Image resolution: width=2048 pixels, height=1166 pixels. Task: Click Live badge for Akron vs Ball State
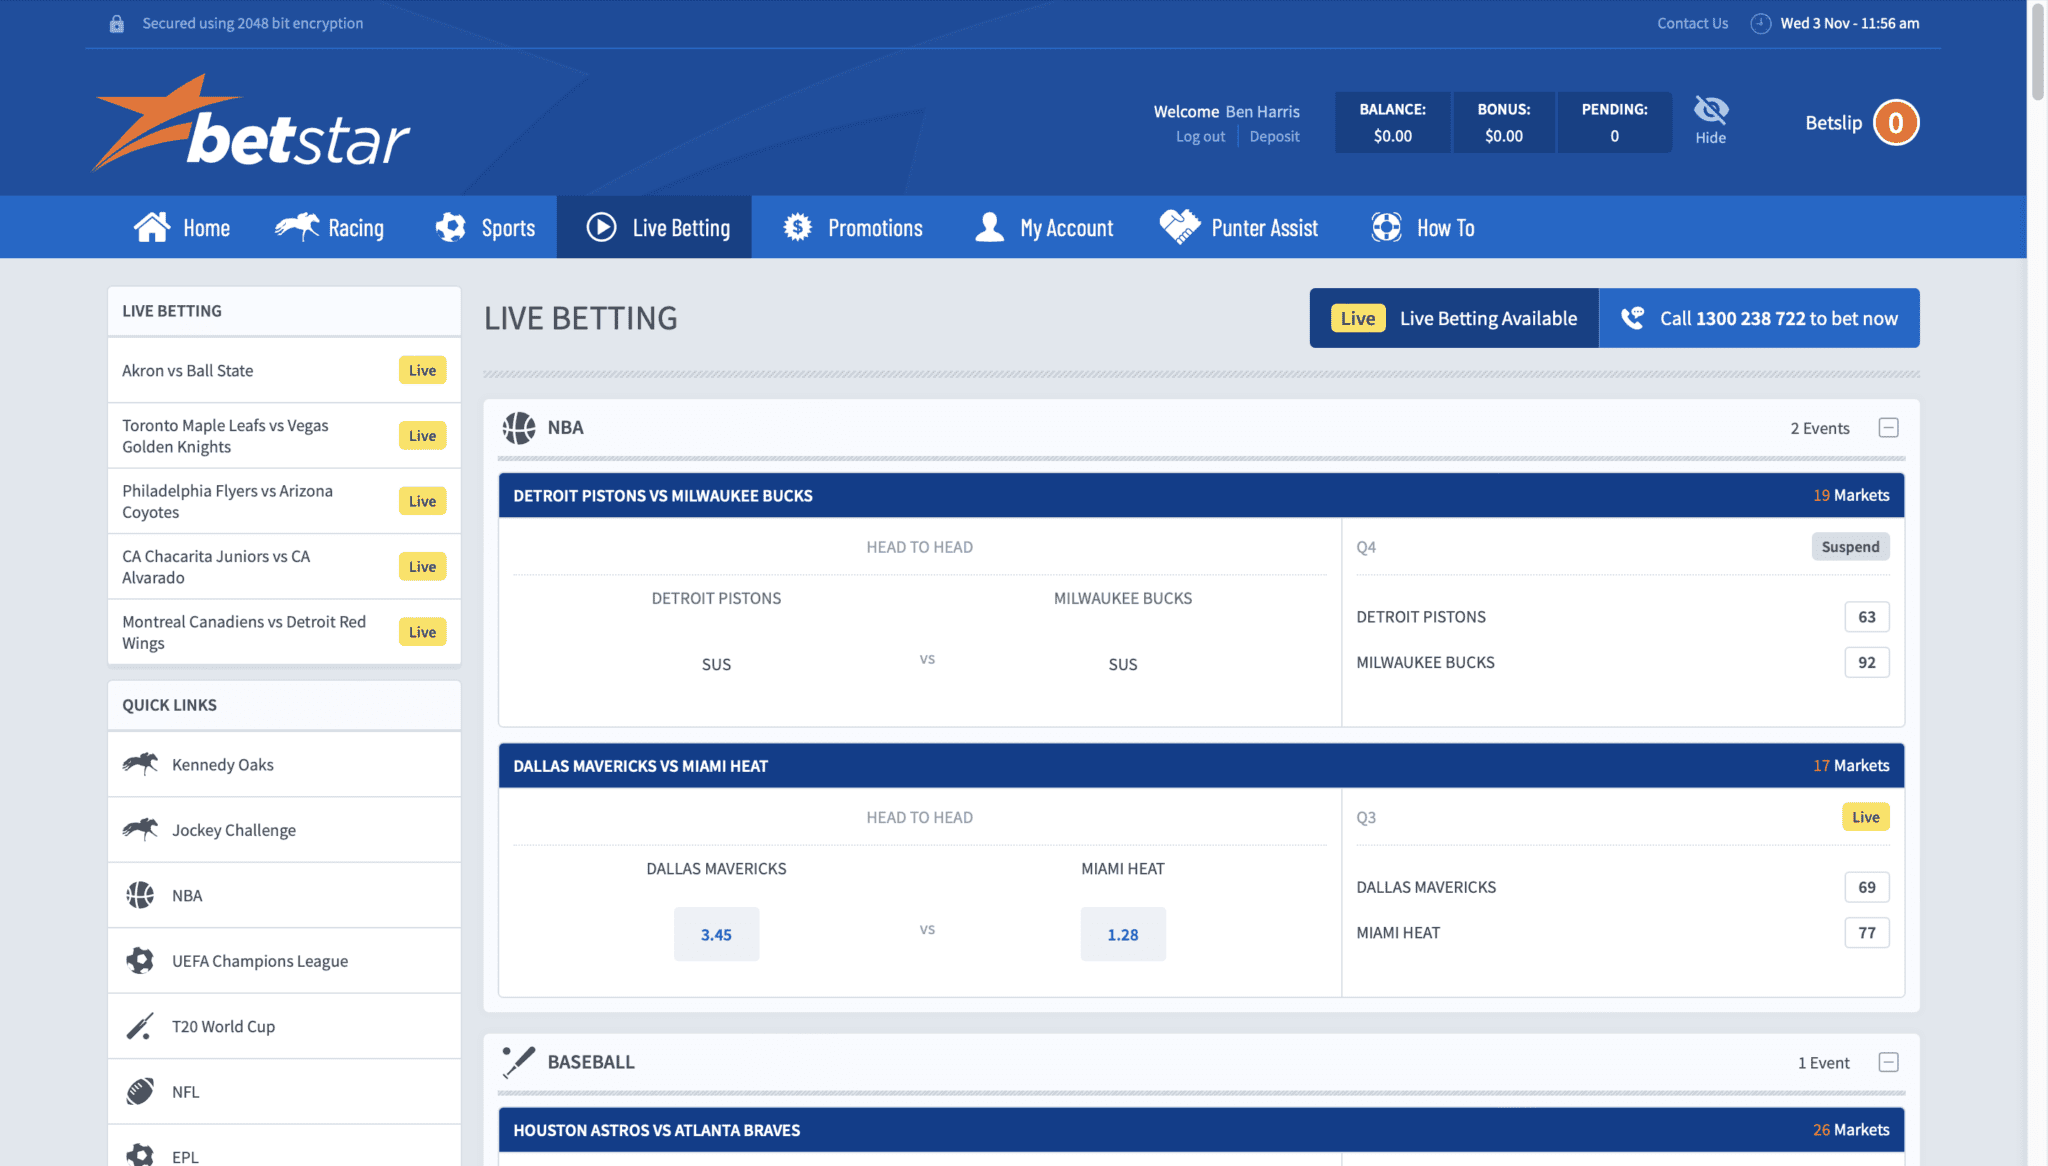coord(422,370)
